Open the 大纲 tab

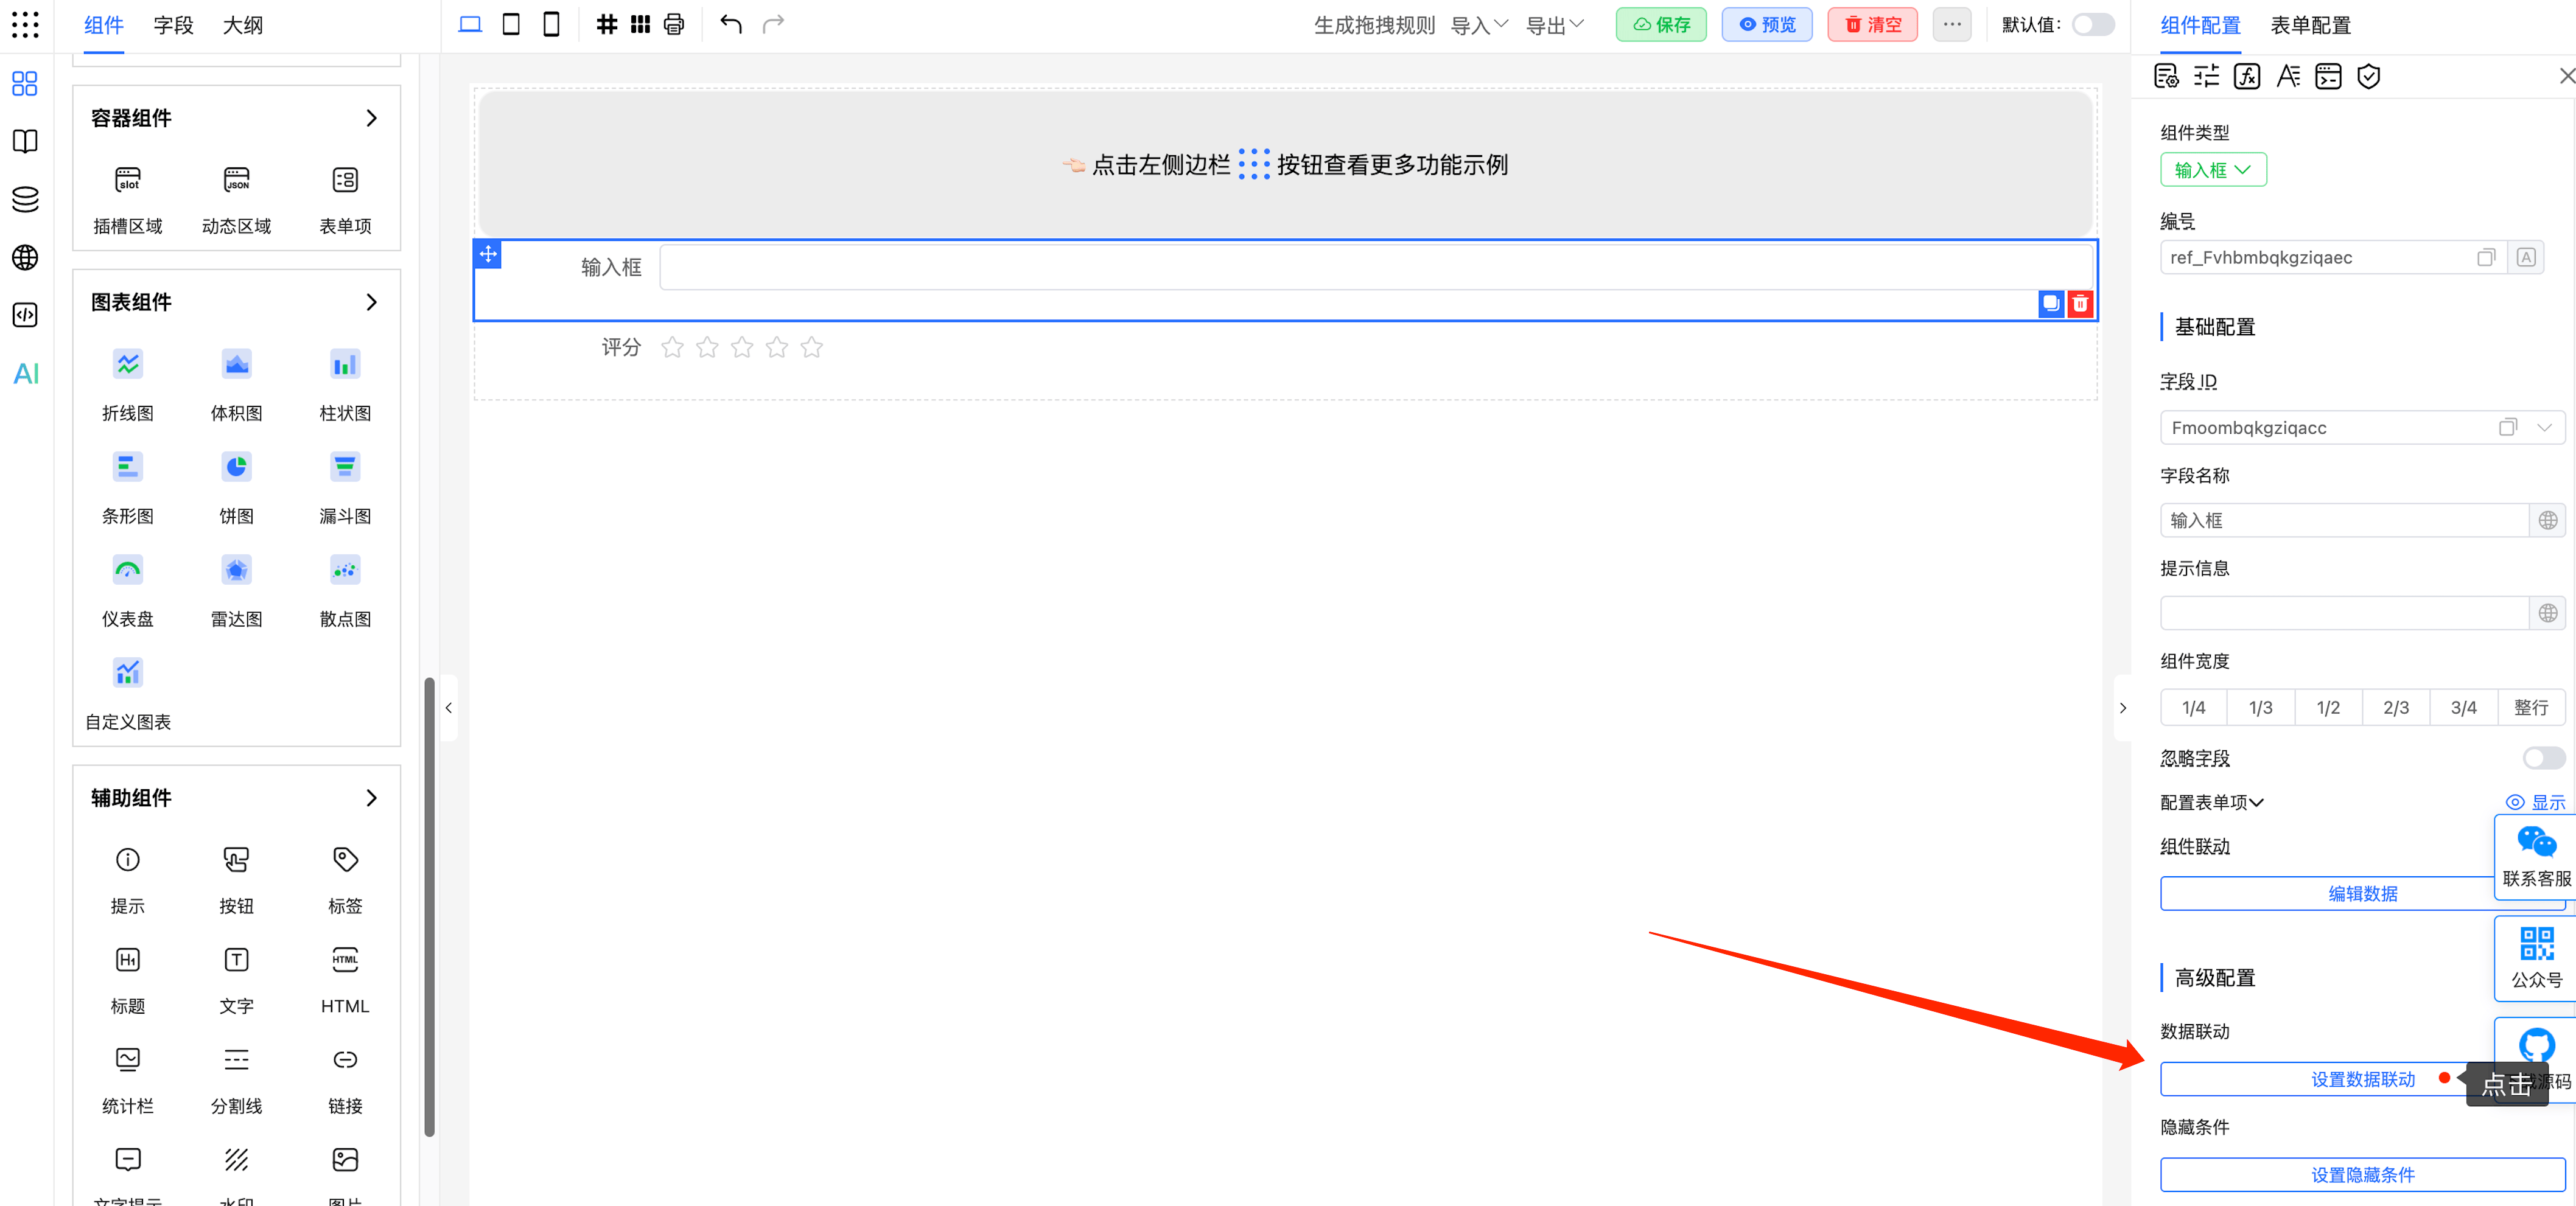242,25
